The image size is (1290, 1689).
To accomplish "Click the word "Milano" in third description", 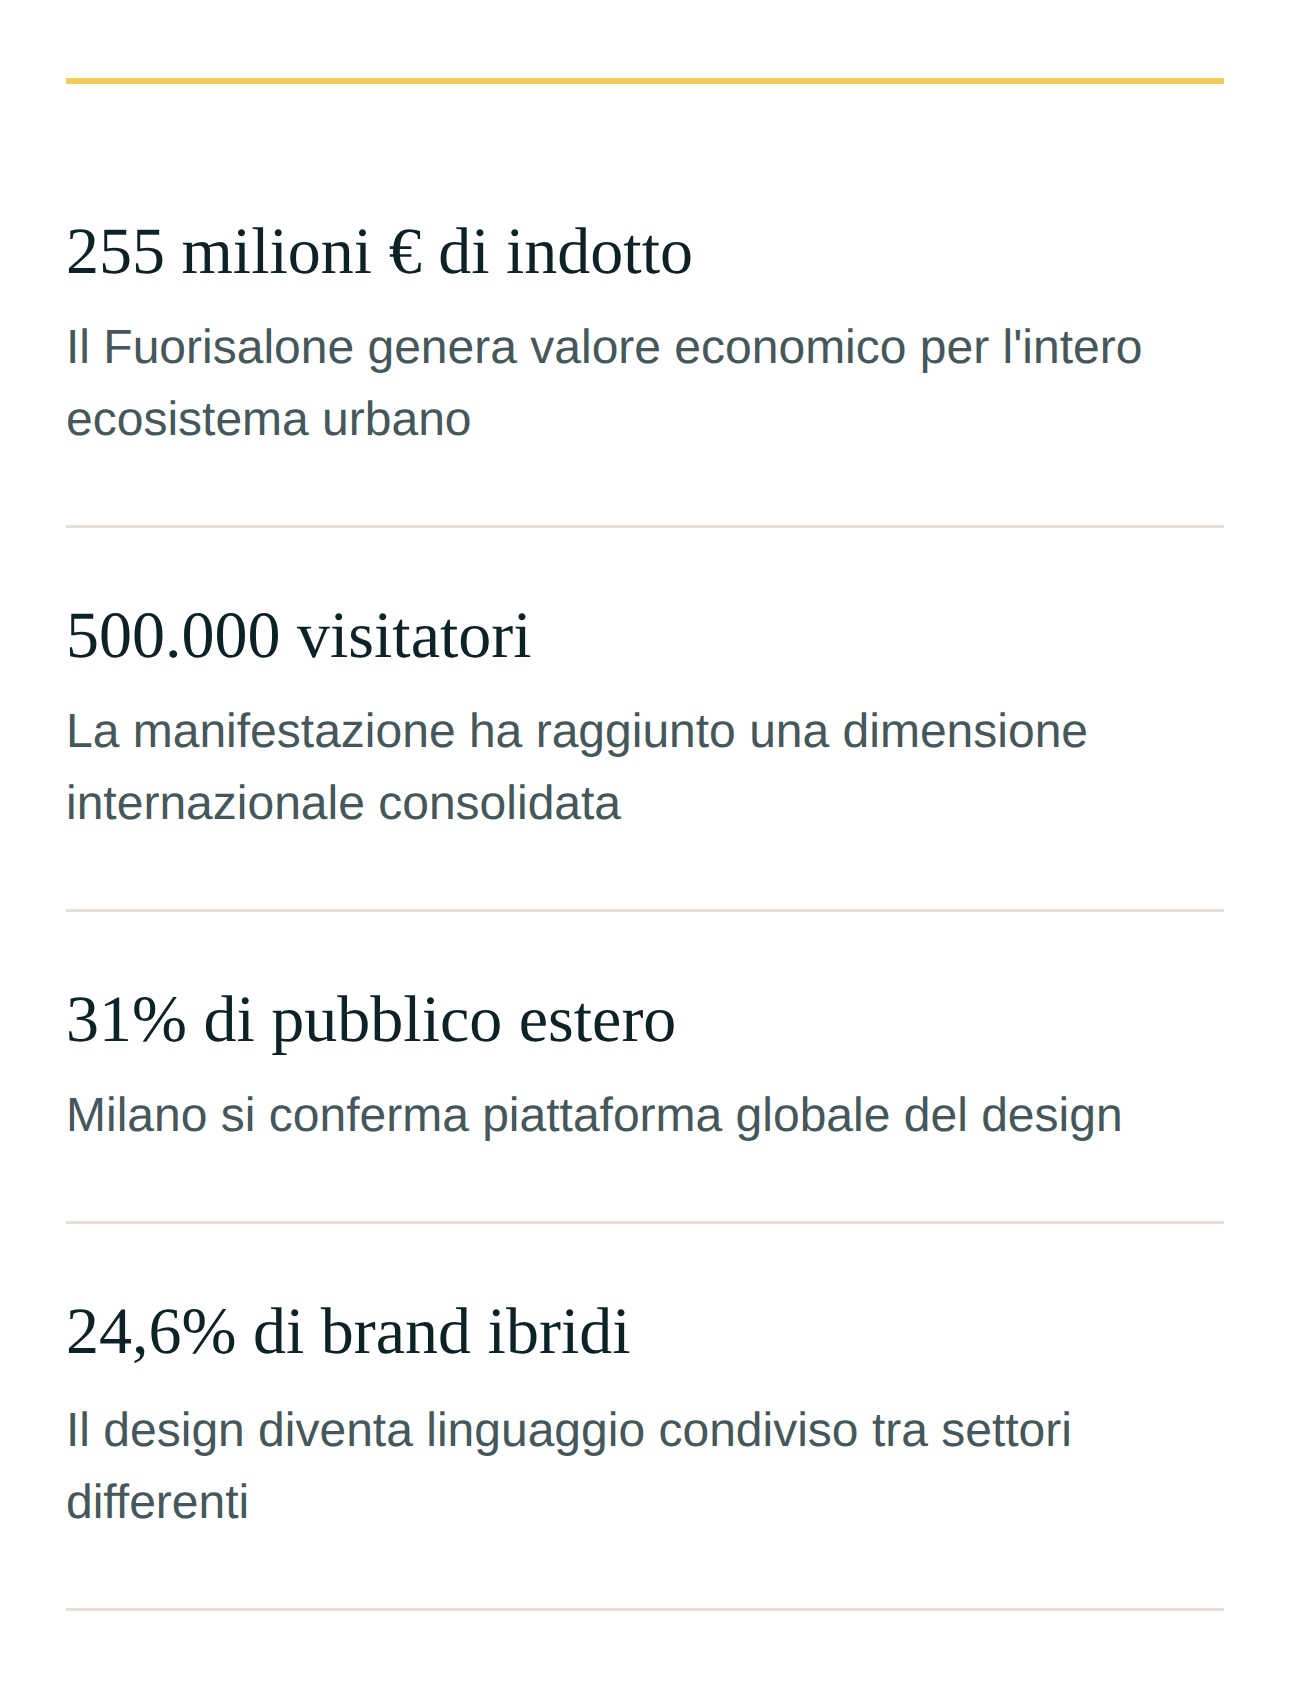I will (137, 1115).
